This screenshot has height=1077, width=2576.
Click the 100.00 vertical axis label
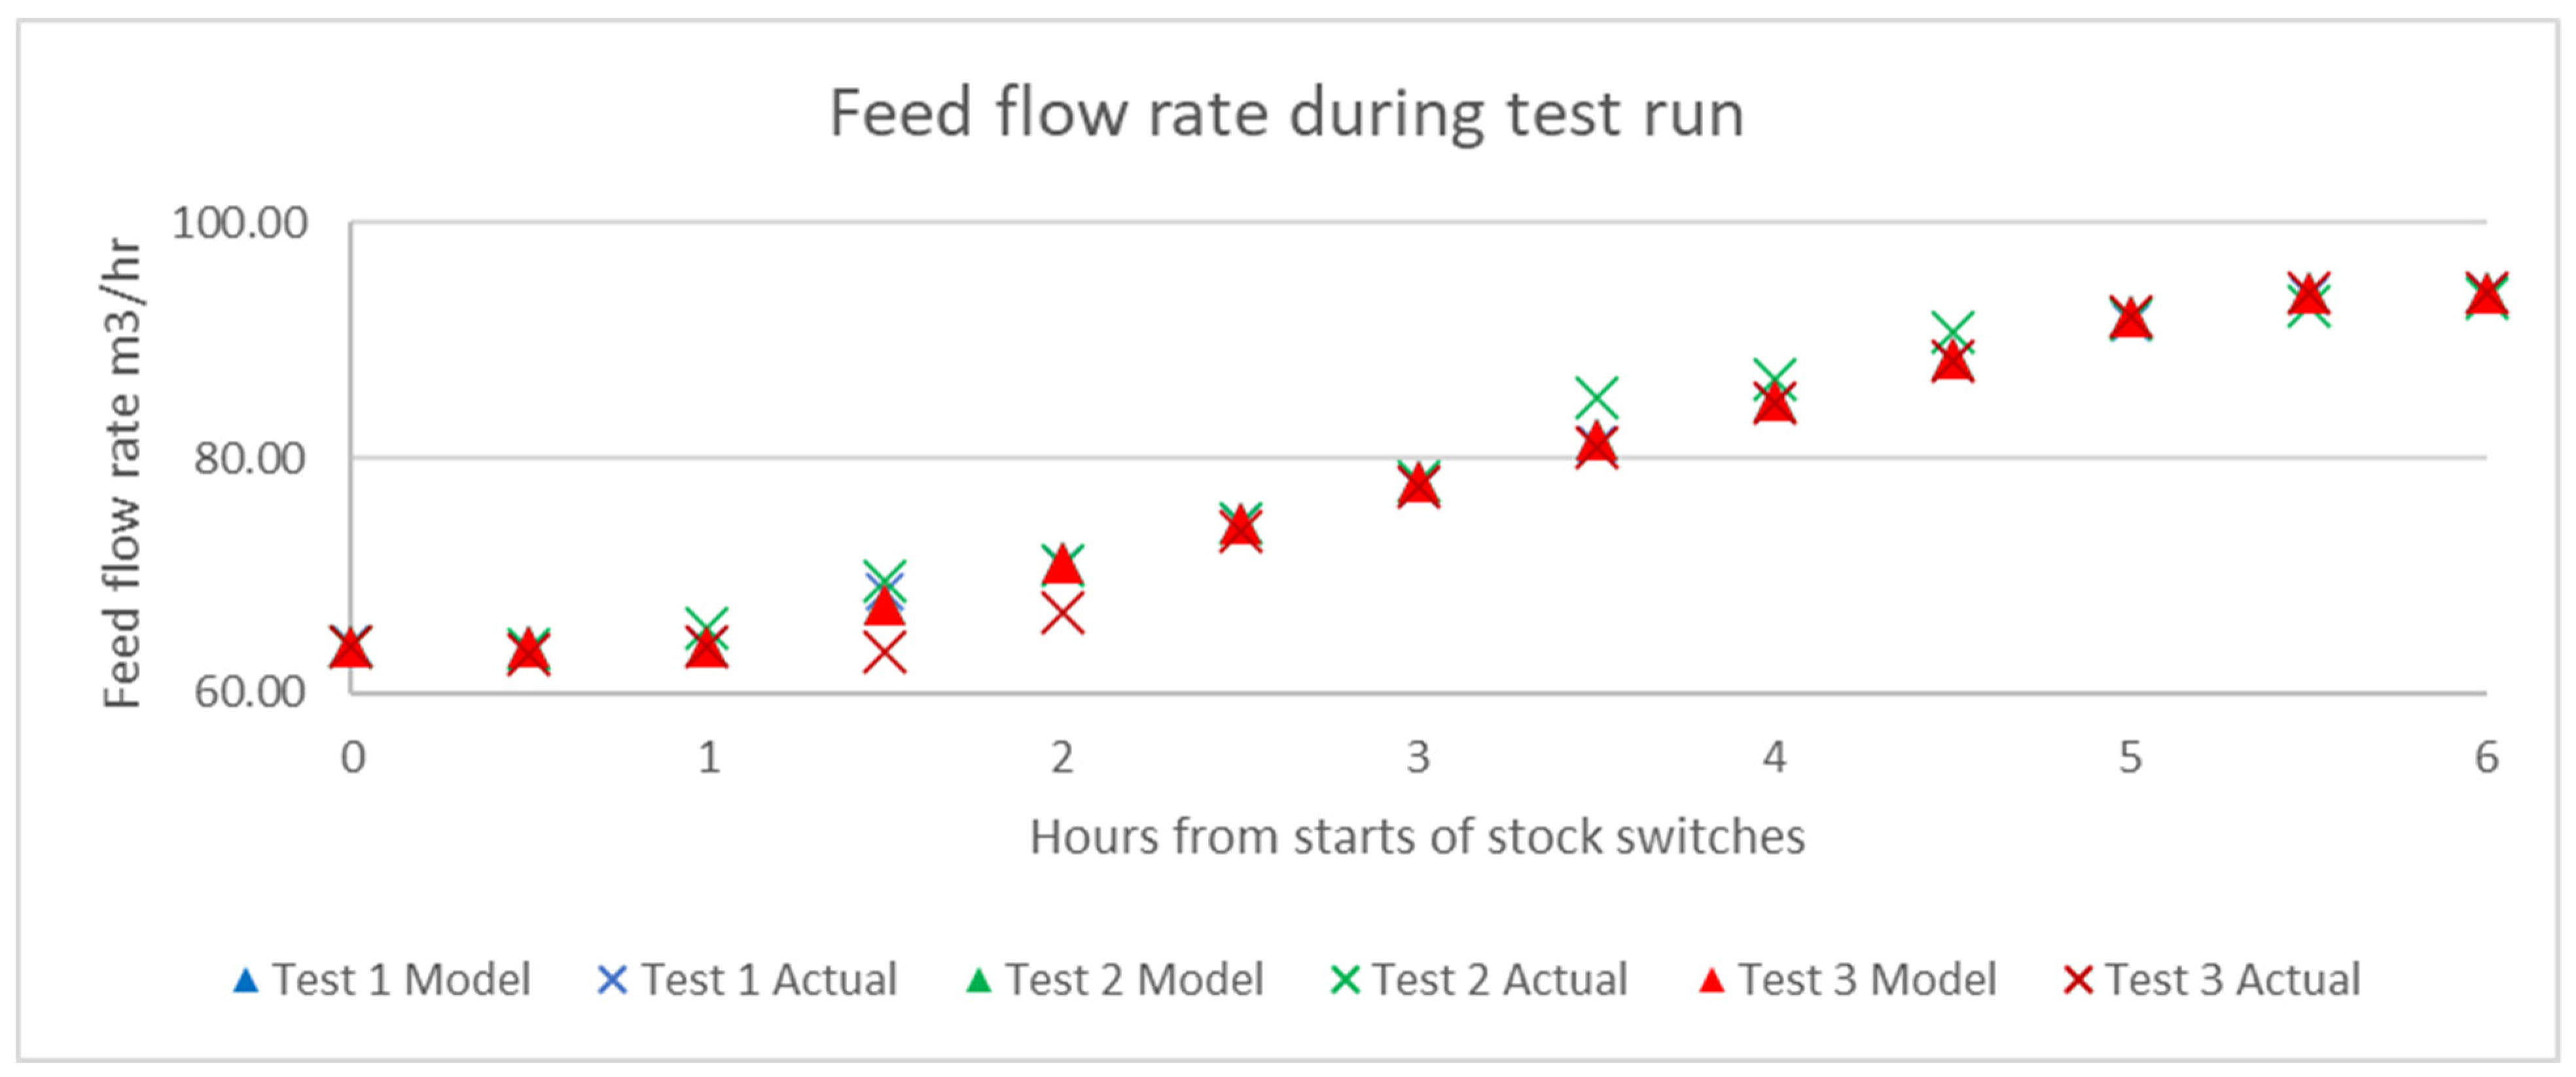(240, 222)
